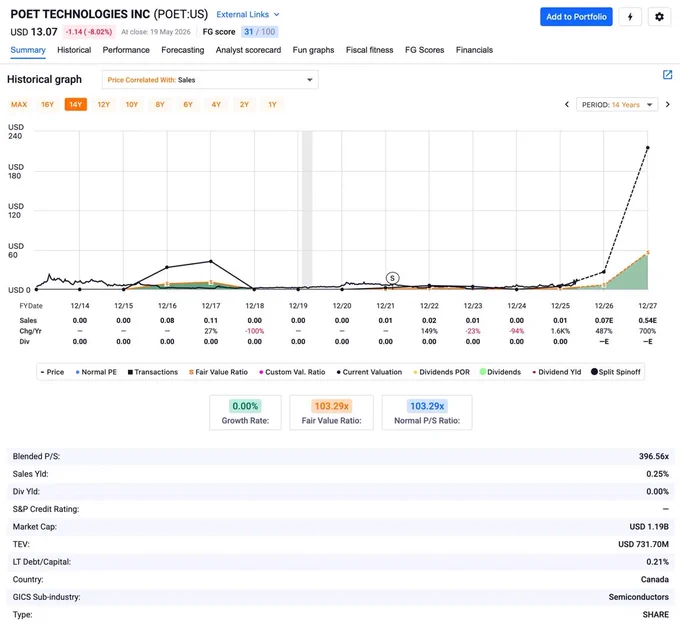
Task: Click the Add to Portfolio button
Action: click(x=576, y=17)
